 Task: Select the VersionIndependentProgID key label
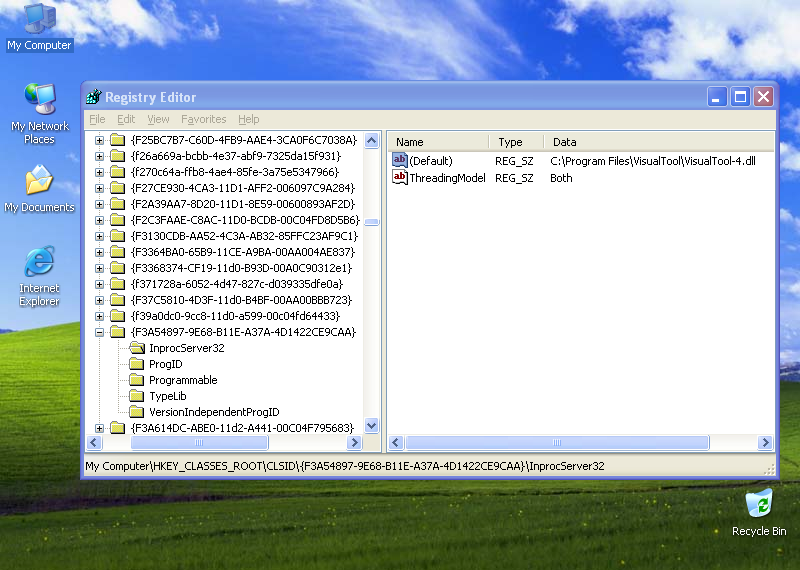(214, 412)
